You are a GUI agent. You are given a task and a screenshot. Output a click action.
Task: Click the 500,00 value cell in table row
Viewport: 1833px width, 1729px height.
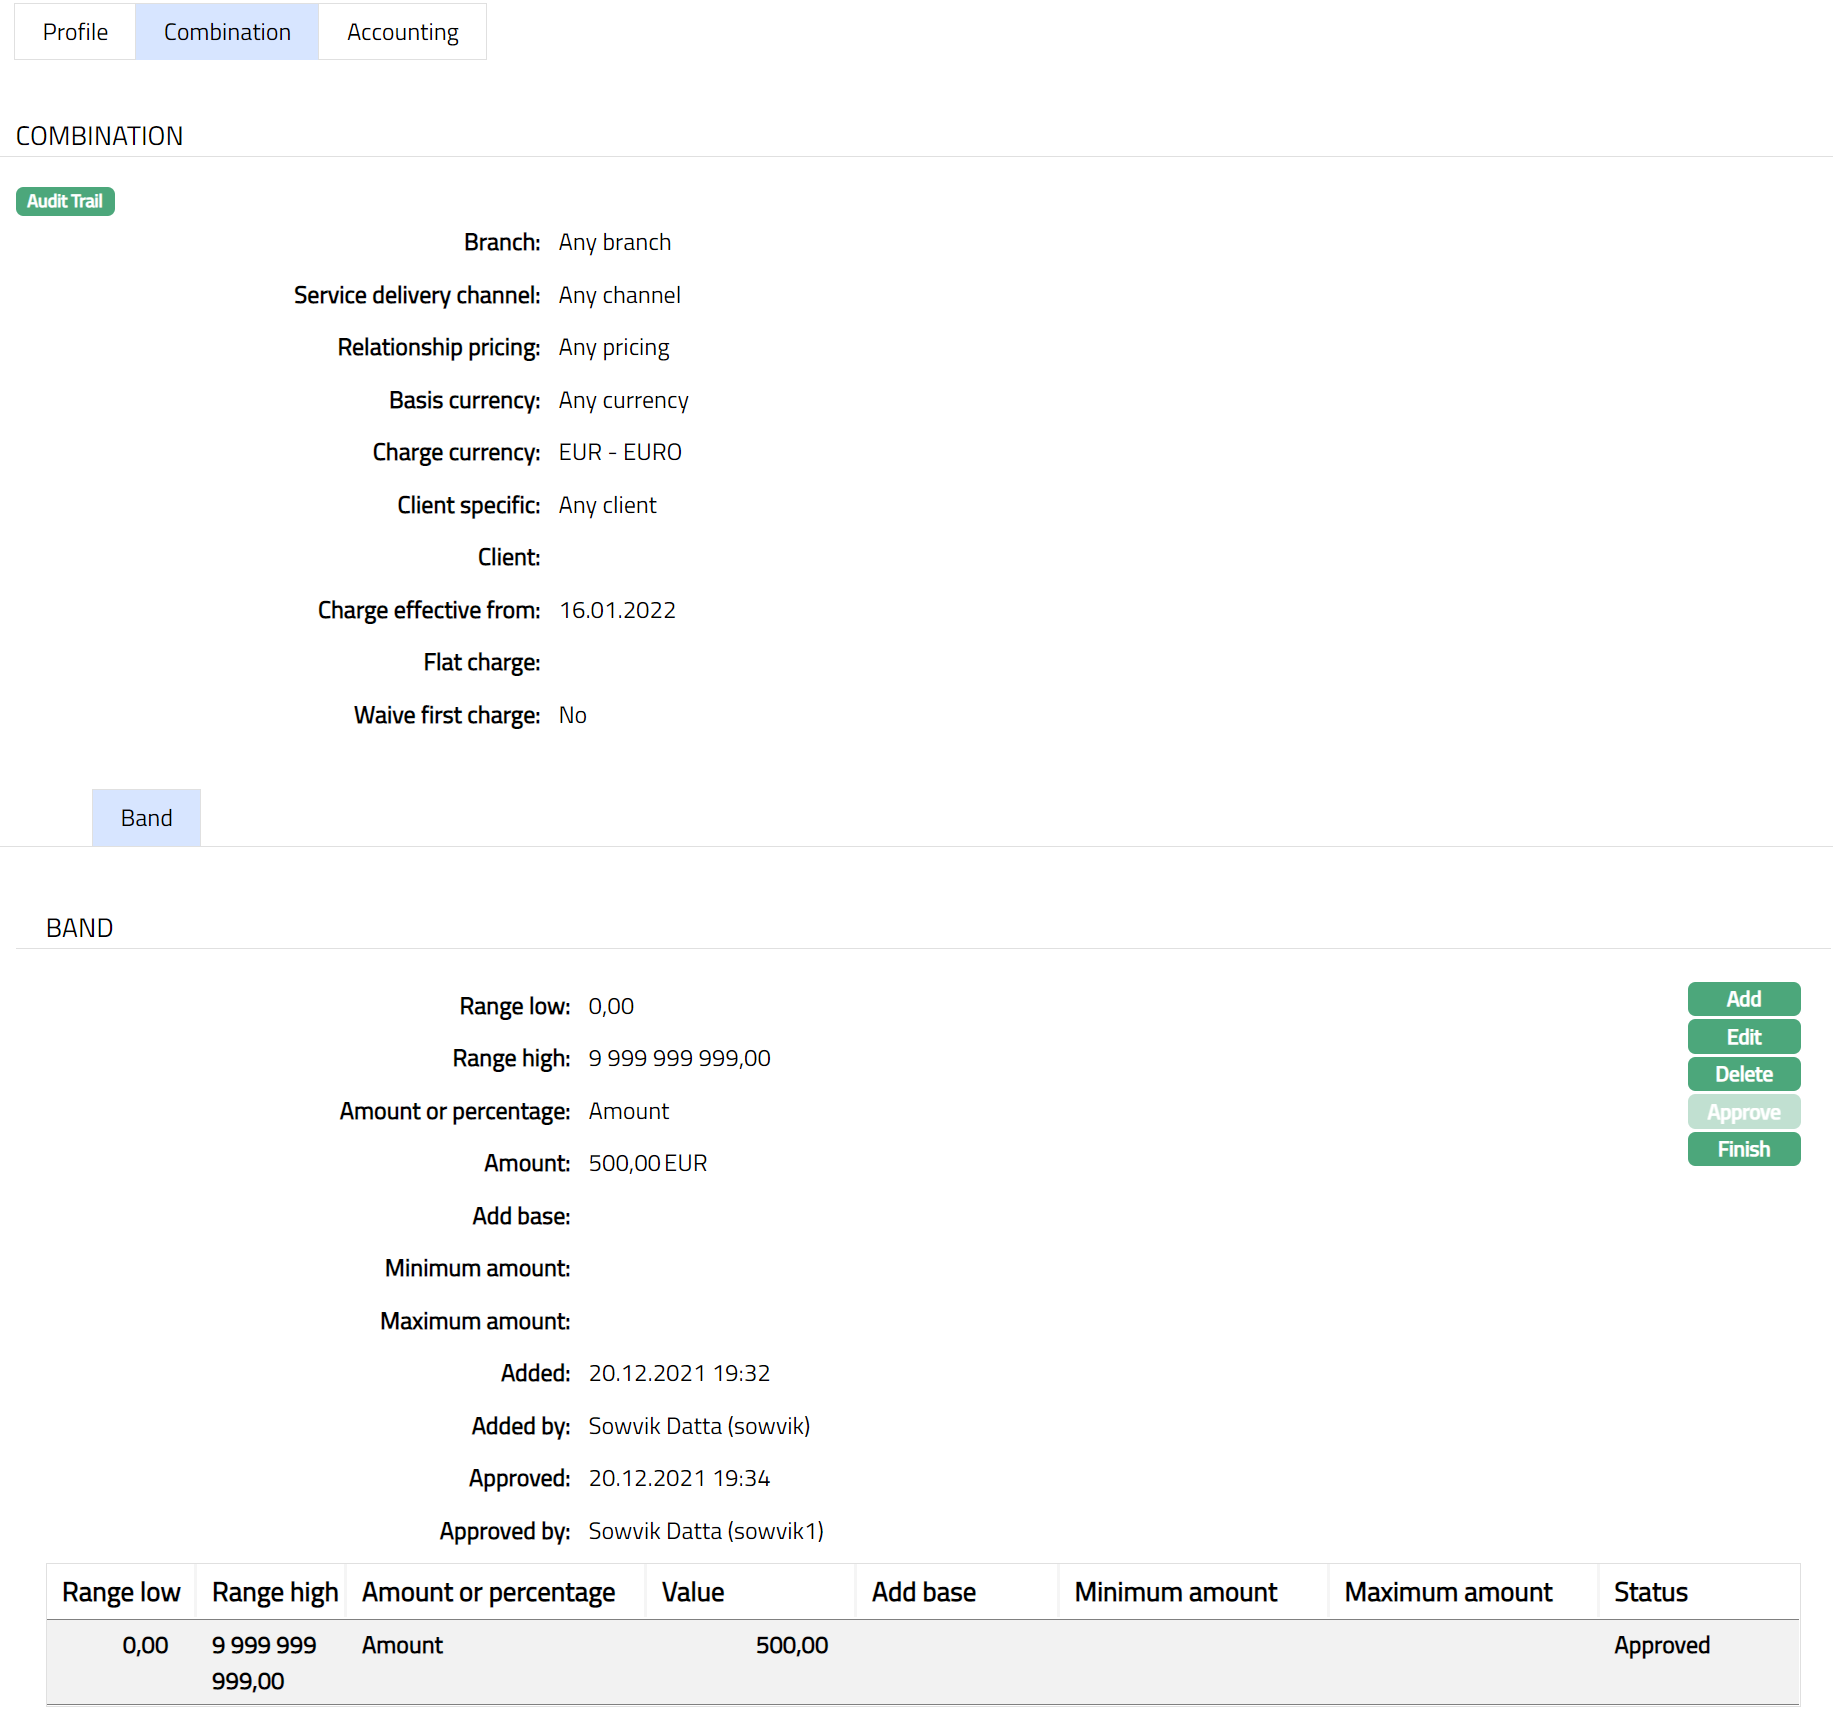pos(791,1645)
